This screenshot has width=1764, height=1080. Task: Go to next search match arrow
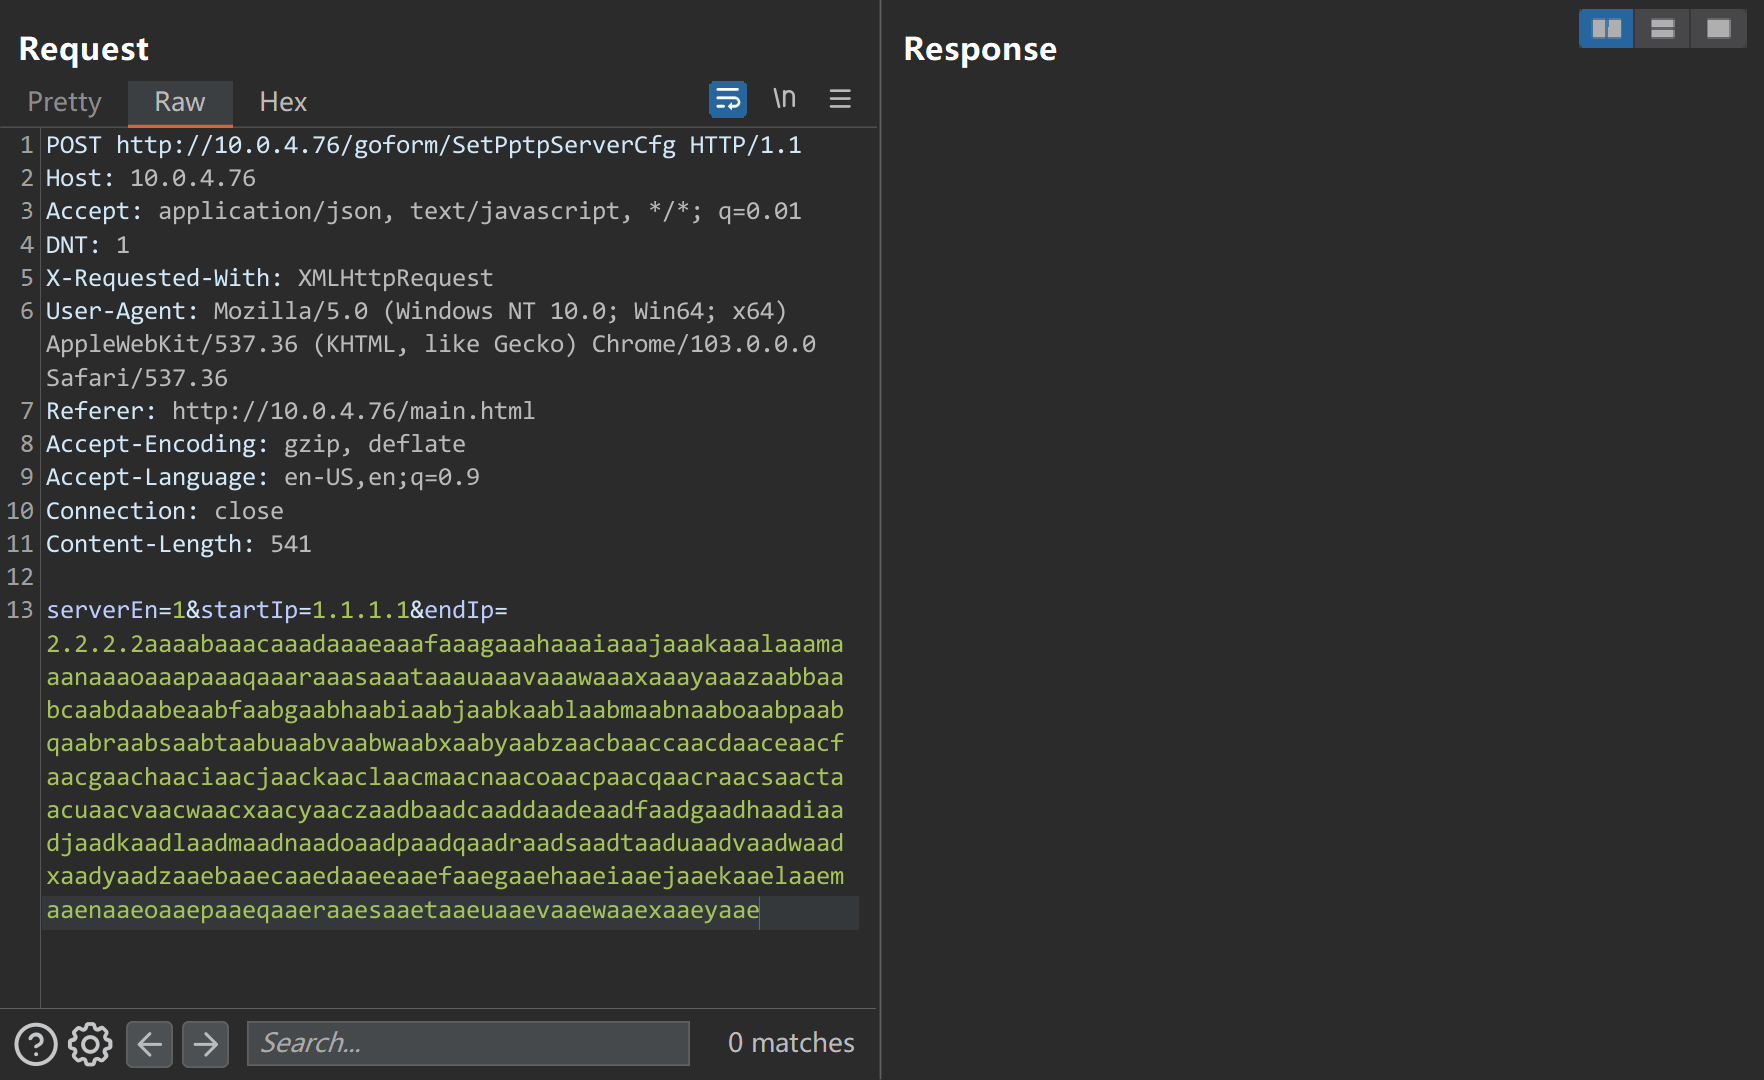point(206,1044)
